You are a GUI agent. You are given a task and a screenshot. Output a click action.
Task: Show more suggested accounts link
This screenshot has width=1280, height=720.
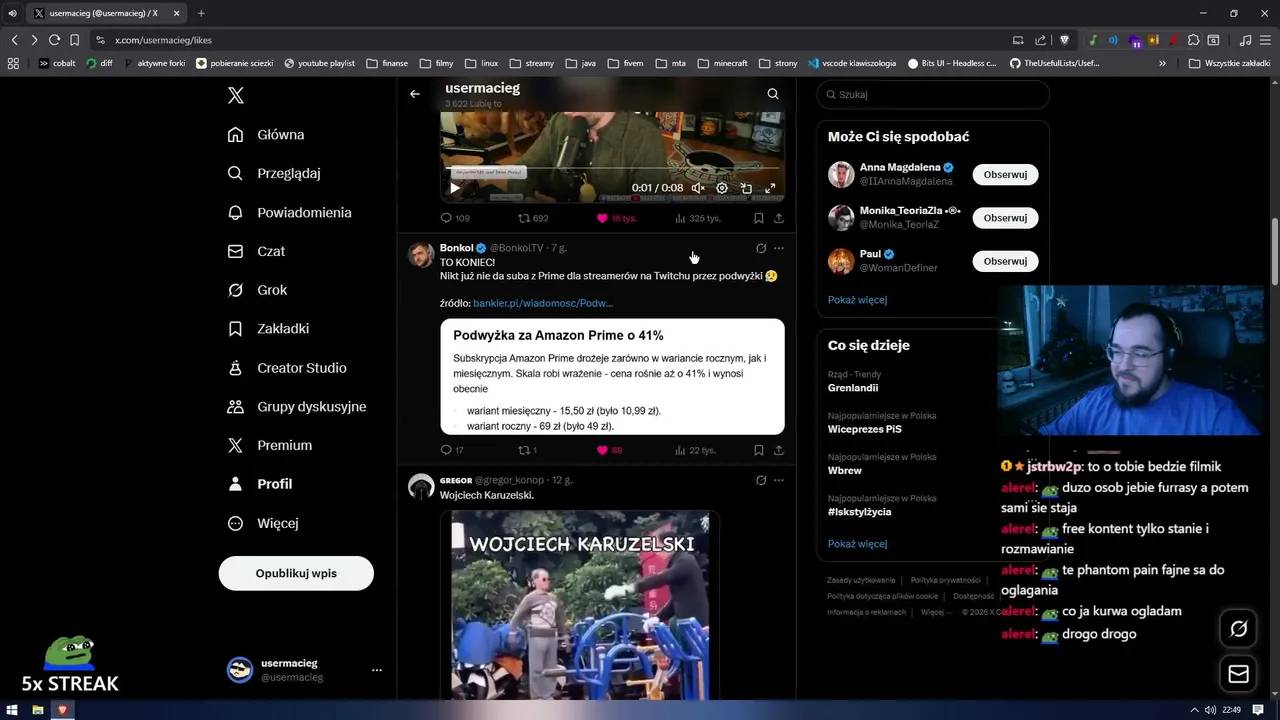click(x=857, y=300)
